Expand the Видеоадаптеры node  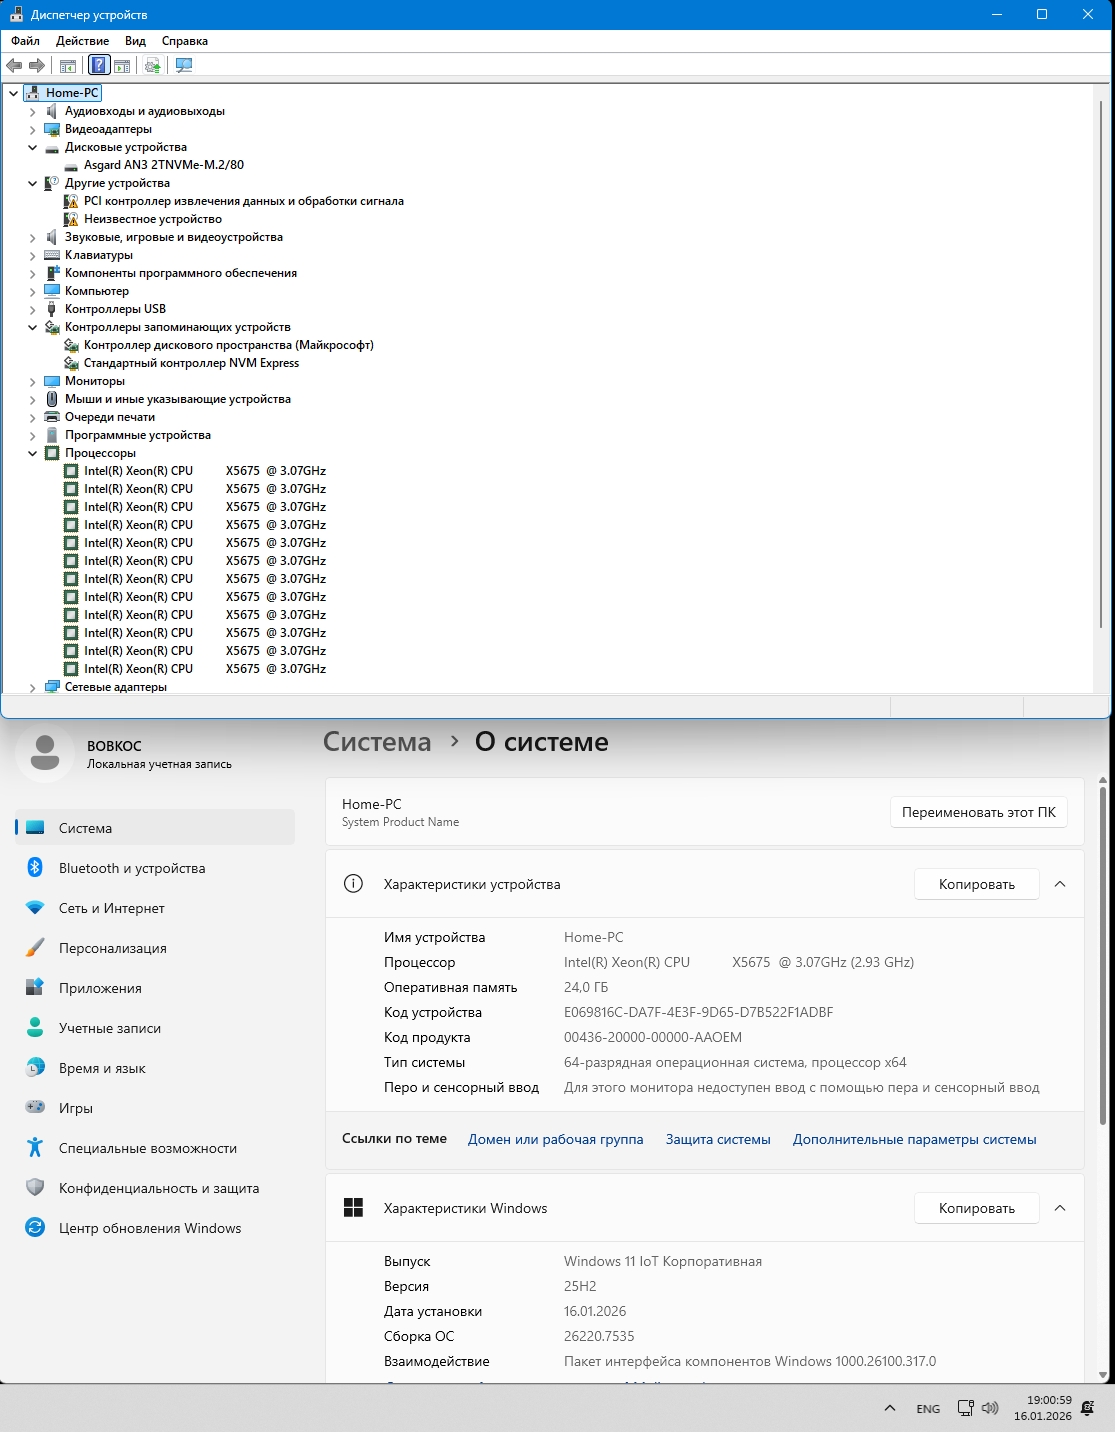click(32, 129)
